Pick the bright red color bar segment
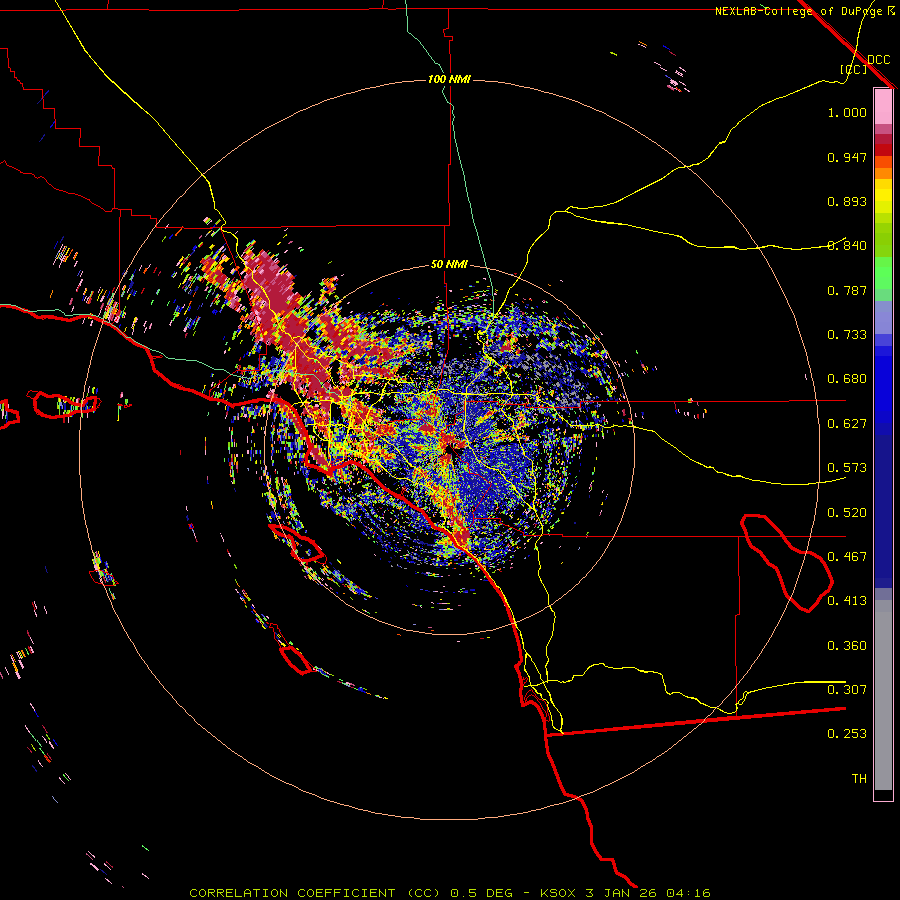 click(x=883, y=150)
